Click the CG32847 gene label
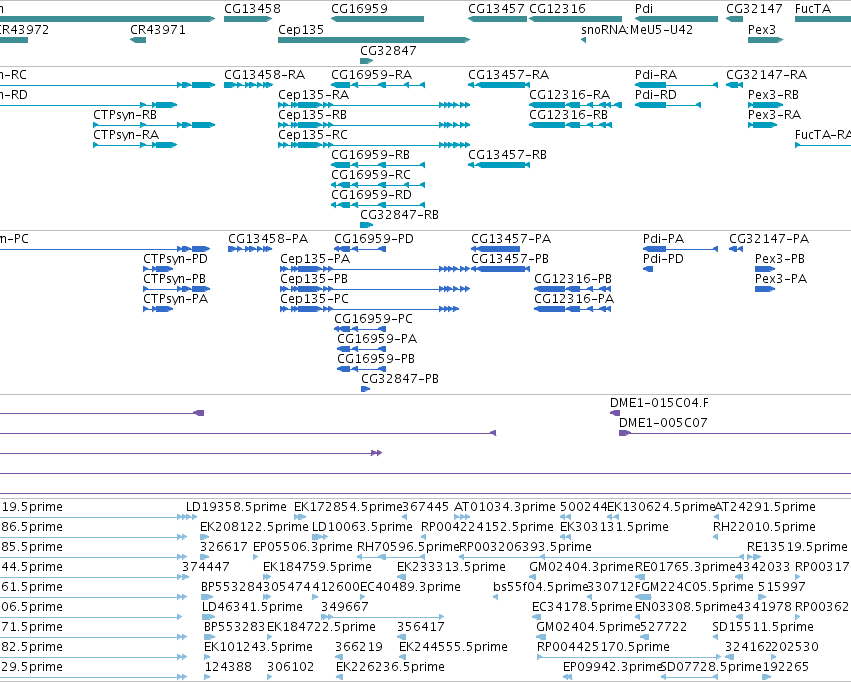Viewport: 851px width, 682px height. (388, 50)
